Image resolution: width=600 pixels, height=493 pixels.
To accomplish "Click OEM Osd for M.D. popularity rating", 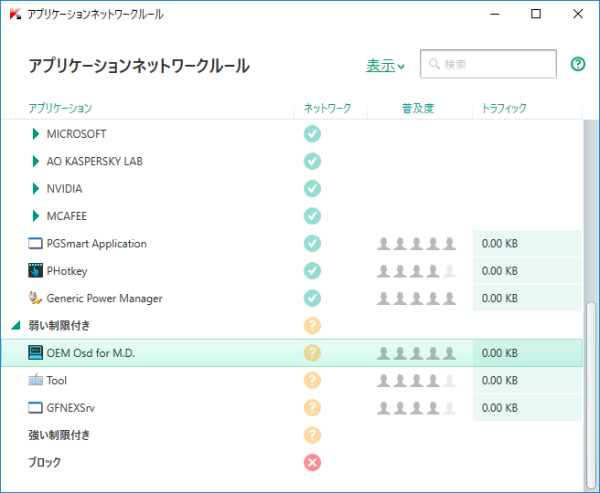I will (416, 353).
